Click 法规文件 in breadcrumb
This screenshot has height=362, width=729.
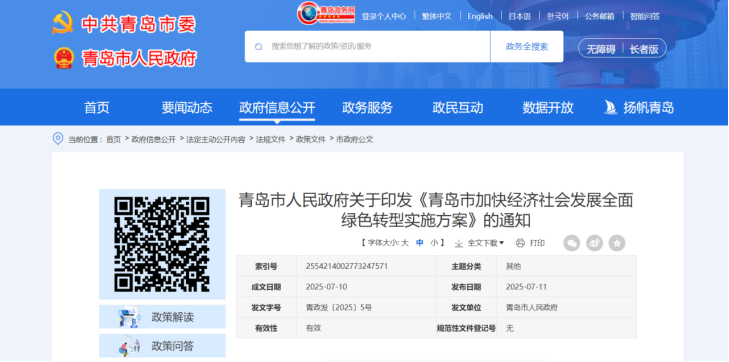pos(271,139)
